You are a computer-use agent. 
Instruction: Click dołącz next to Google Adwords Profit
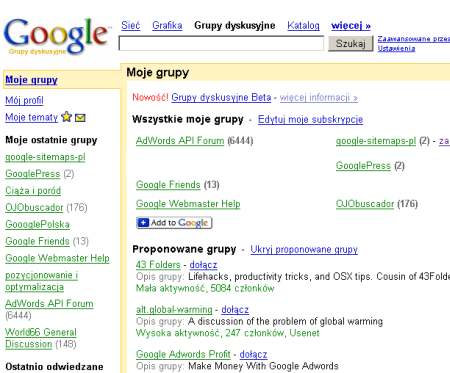[x=253, y=354]
